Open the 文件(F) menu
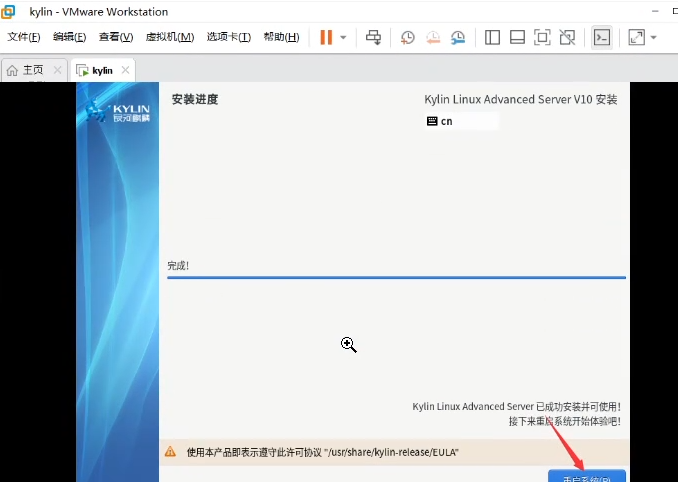 coord(24,37)
